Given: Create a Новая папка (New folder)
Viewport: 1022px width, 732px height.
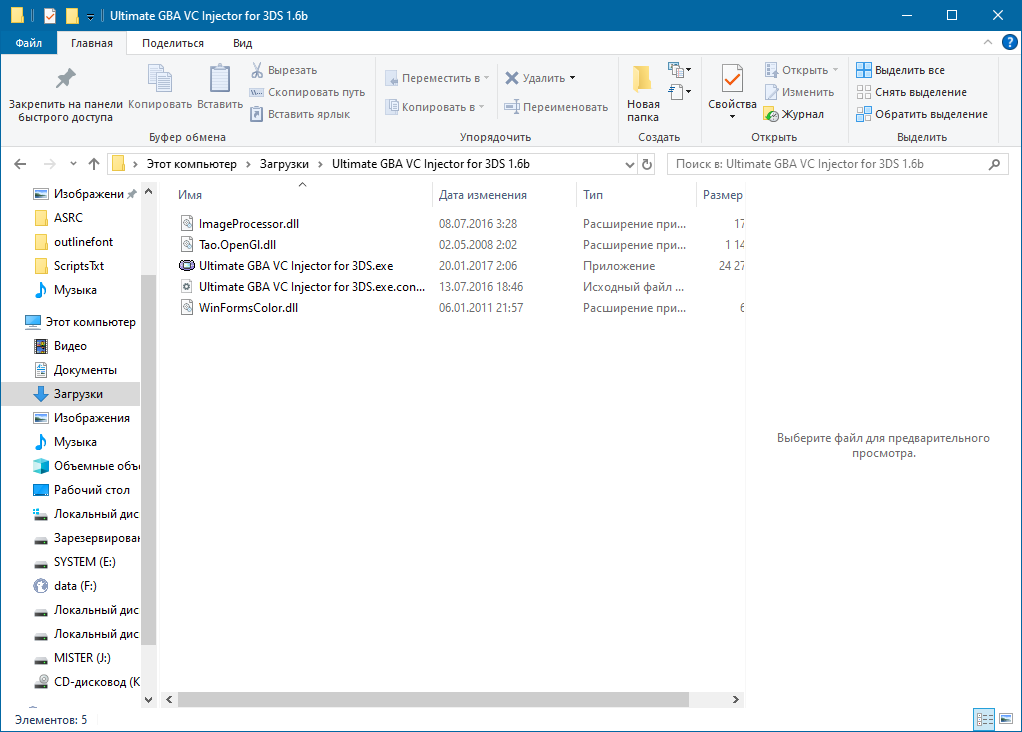Looking at the screenshot, I should 643,93.
